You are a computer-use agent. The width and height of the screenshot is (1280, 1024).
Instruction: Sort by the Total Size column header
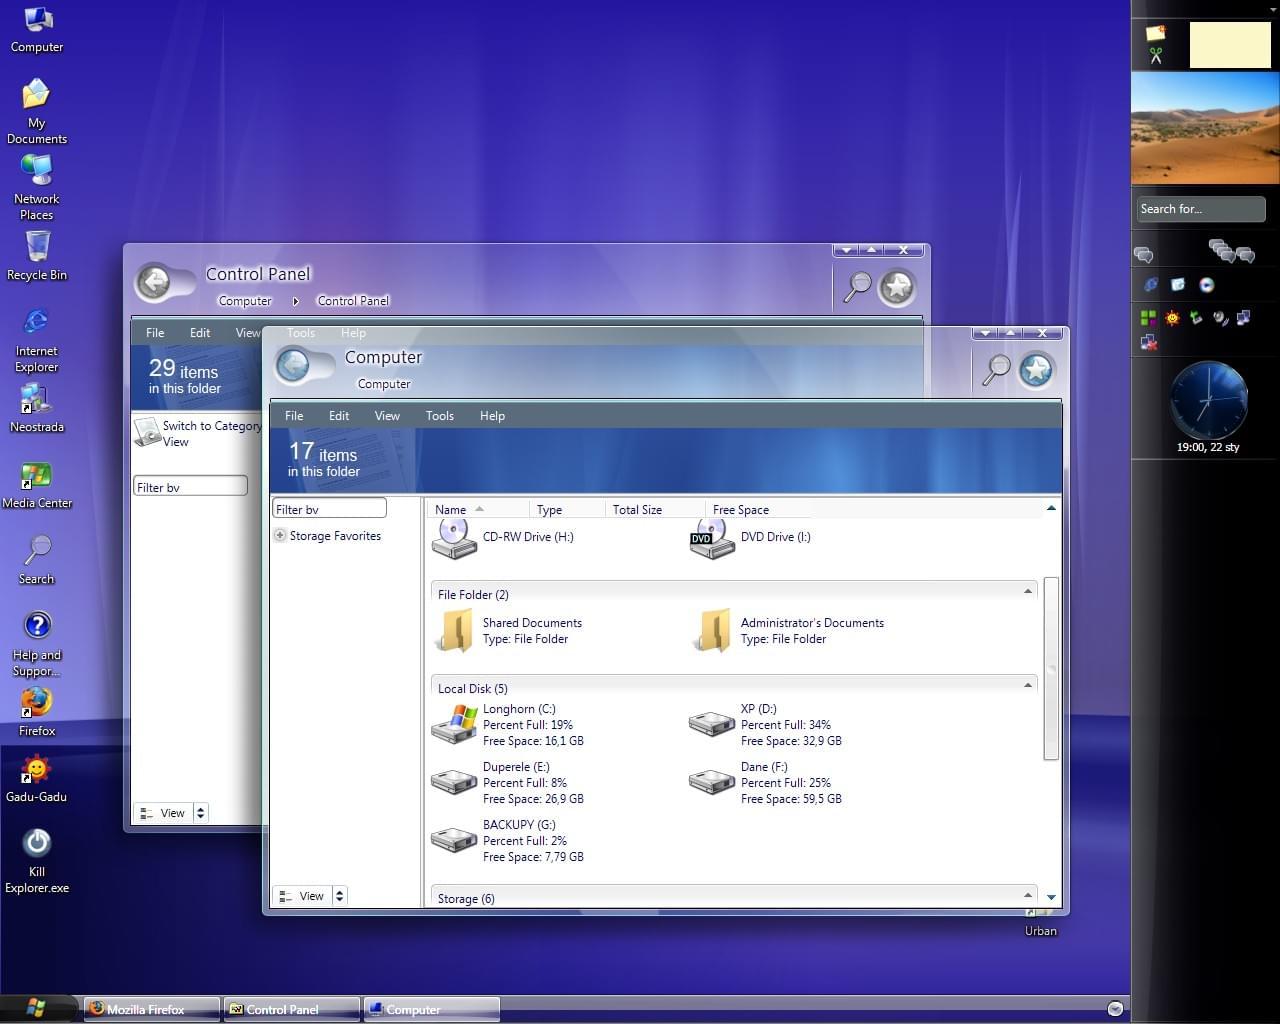(655, 509)
